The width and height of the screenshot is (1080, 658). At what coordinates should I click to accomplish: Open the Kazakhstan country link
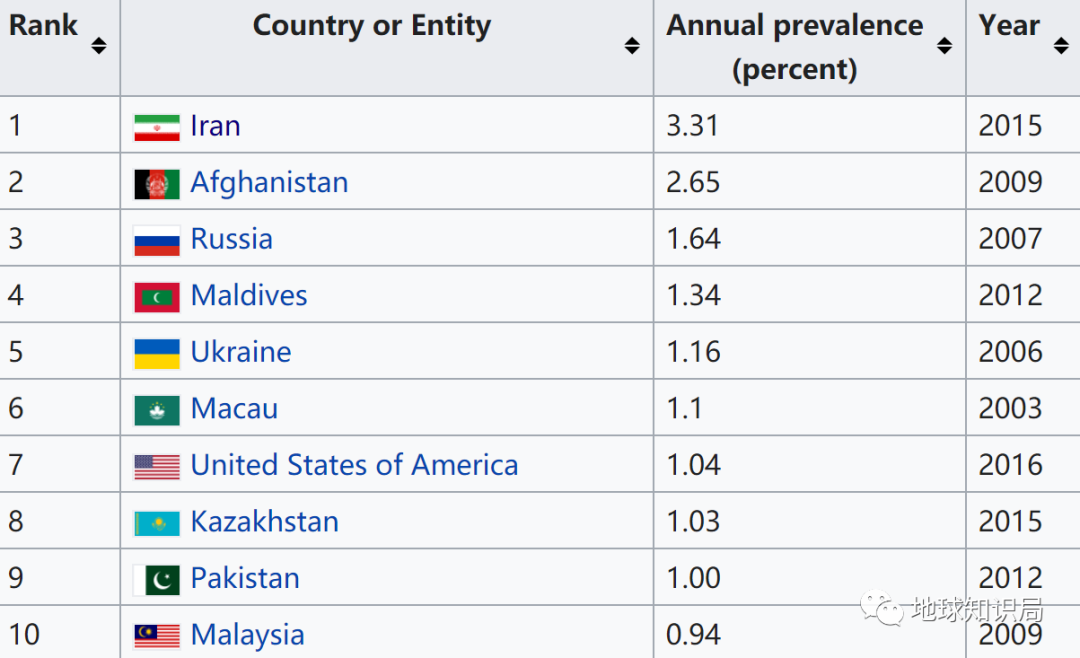pyautogui.click(x=264, y=522)
